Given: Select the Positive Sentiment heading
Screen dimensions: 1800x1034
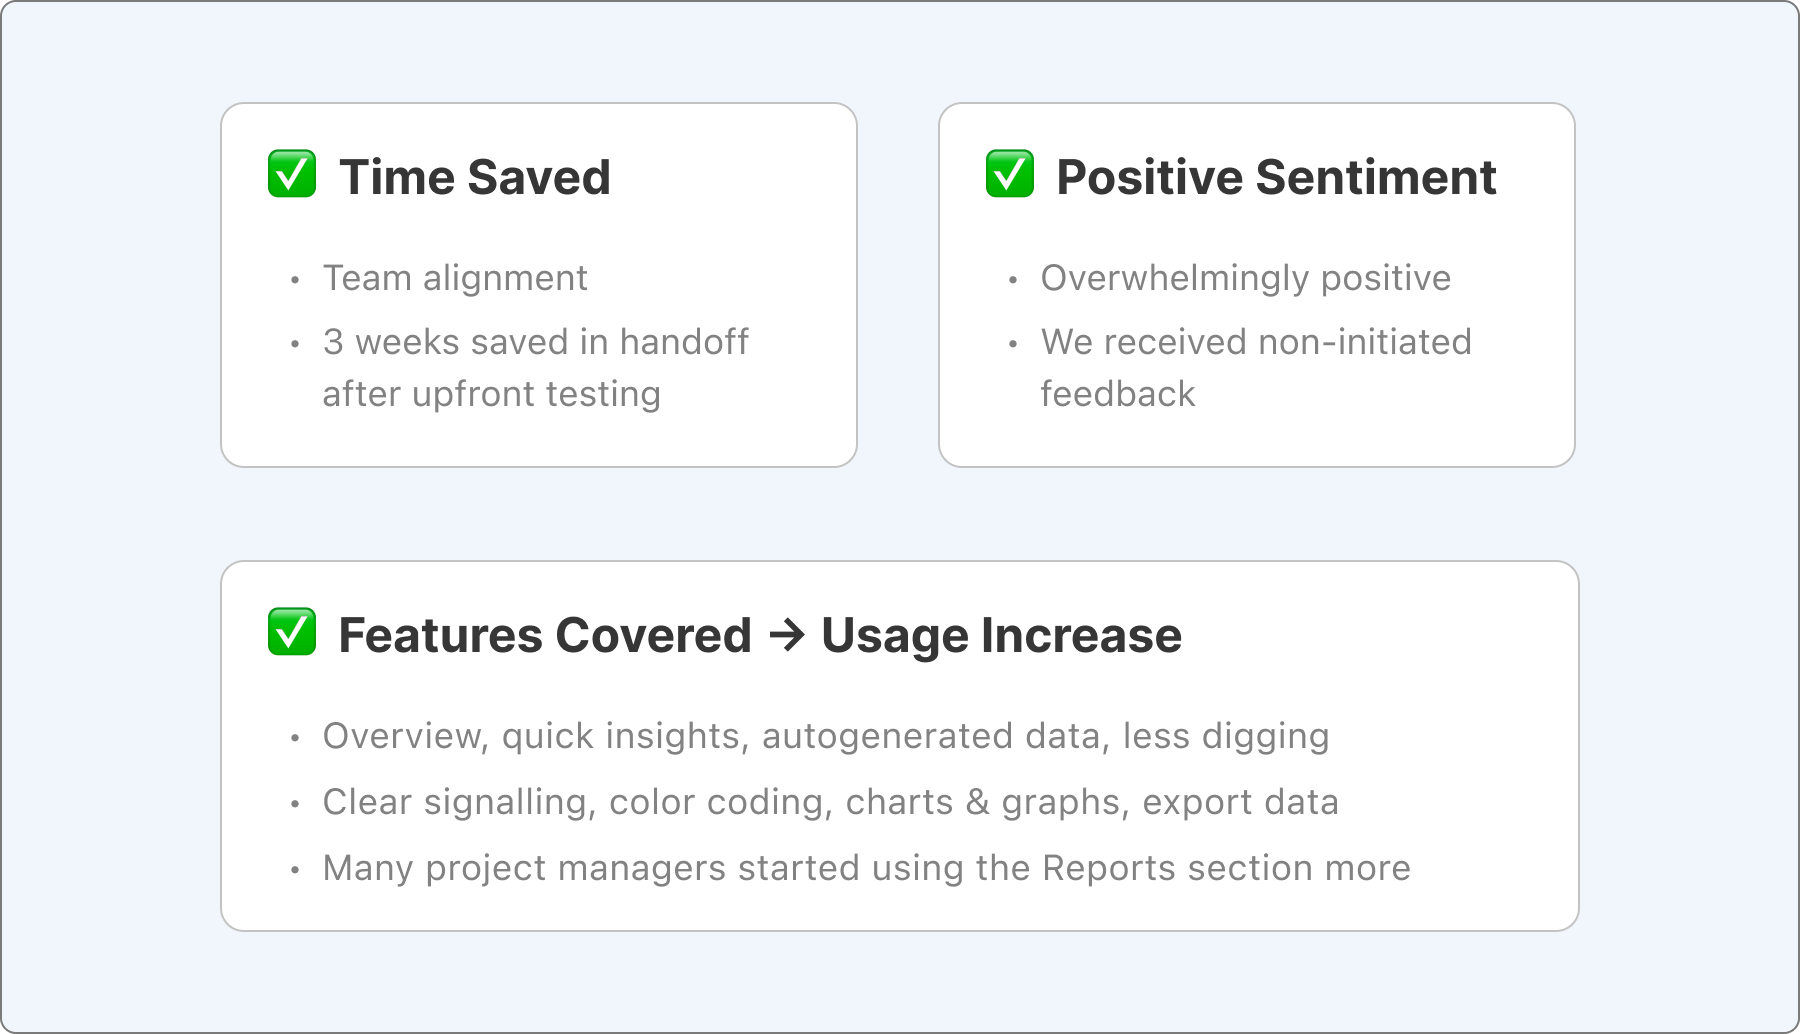Looking at the screenshot, I should click(x=1276, y=177).
